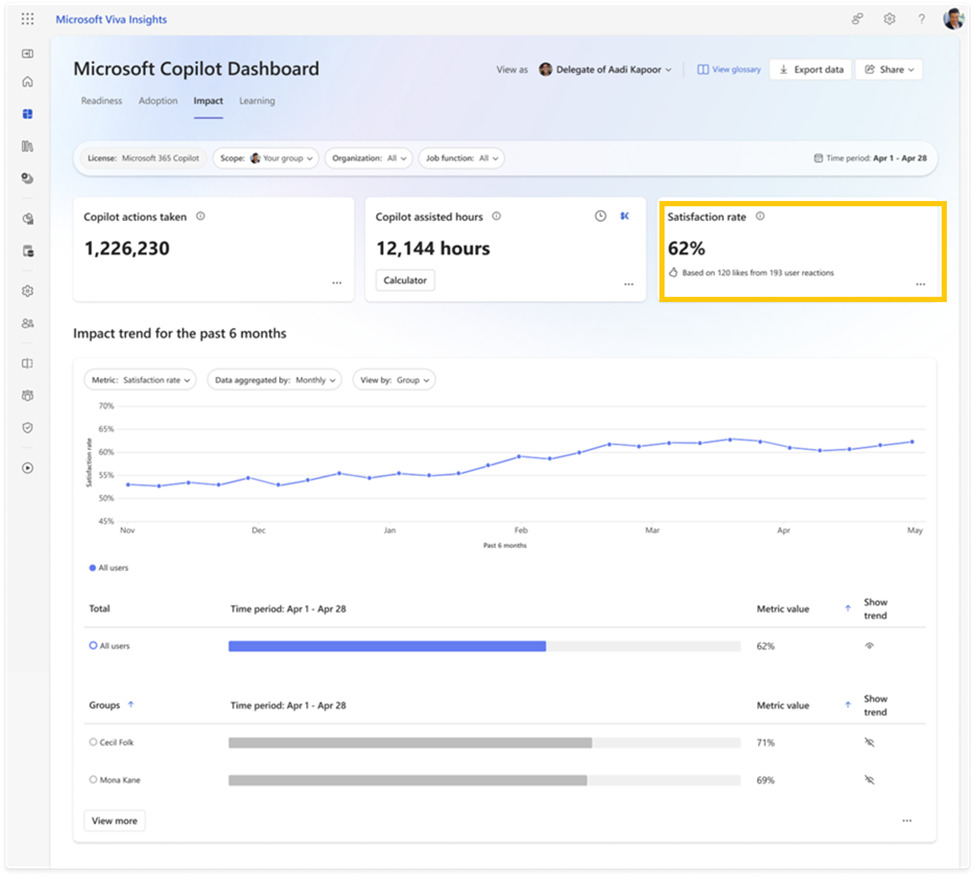Switch to the Learning tab

click(257, 101)
